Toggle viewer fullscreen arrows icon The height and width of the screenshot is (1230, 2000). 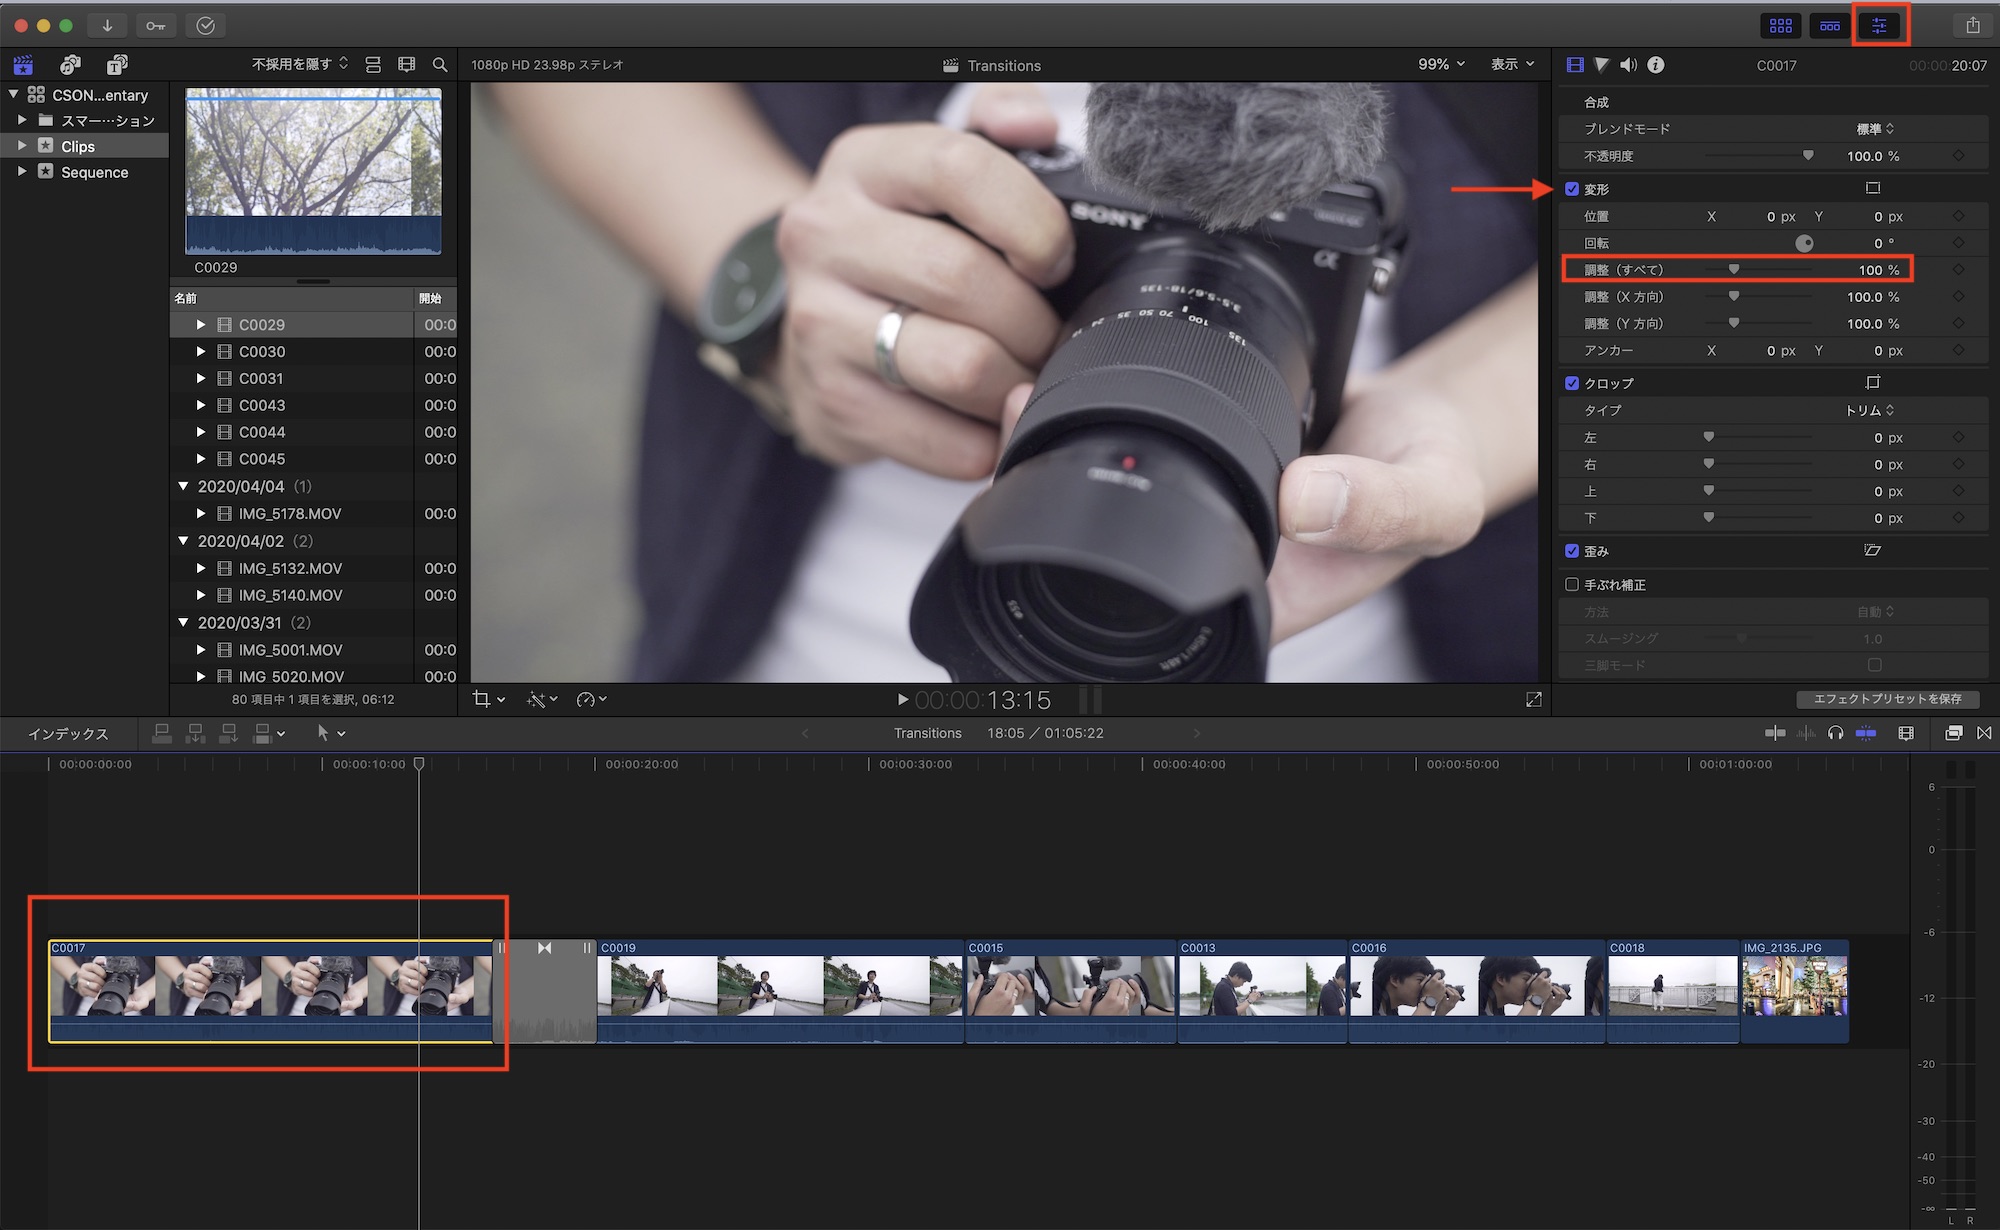tap(1534, 700)
